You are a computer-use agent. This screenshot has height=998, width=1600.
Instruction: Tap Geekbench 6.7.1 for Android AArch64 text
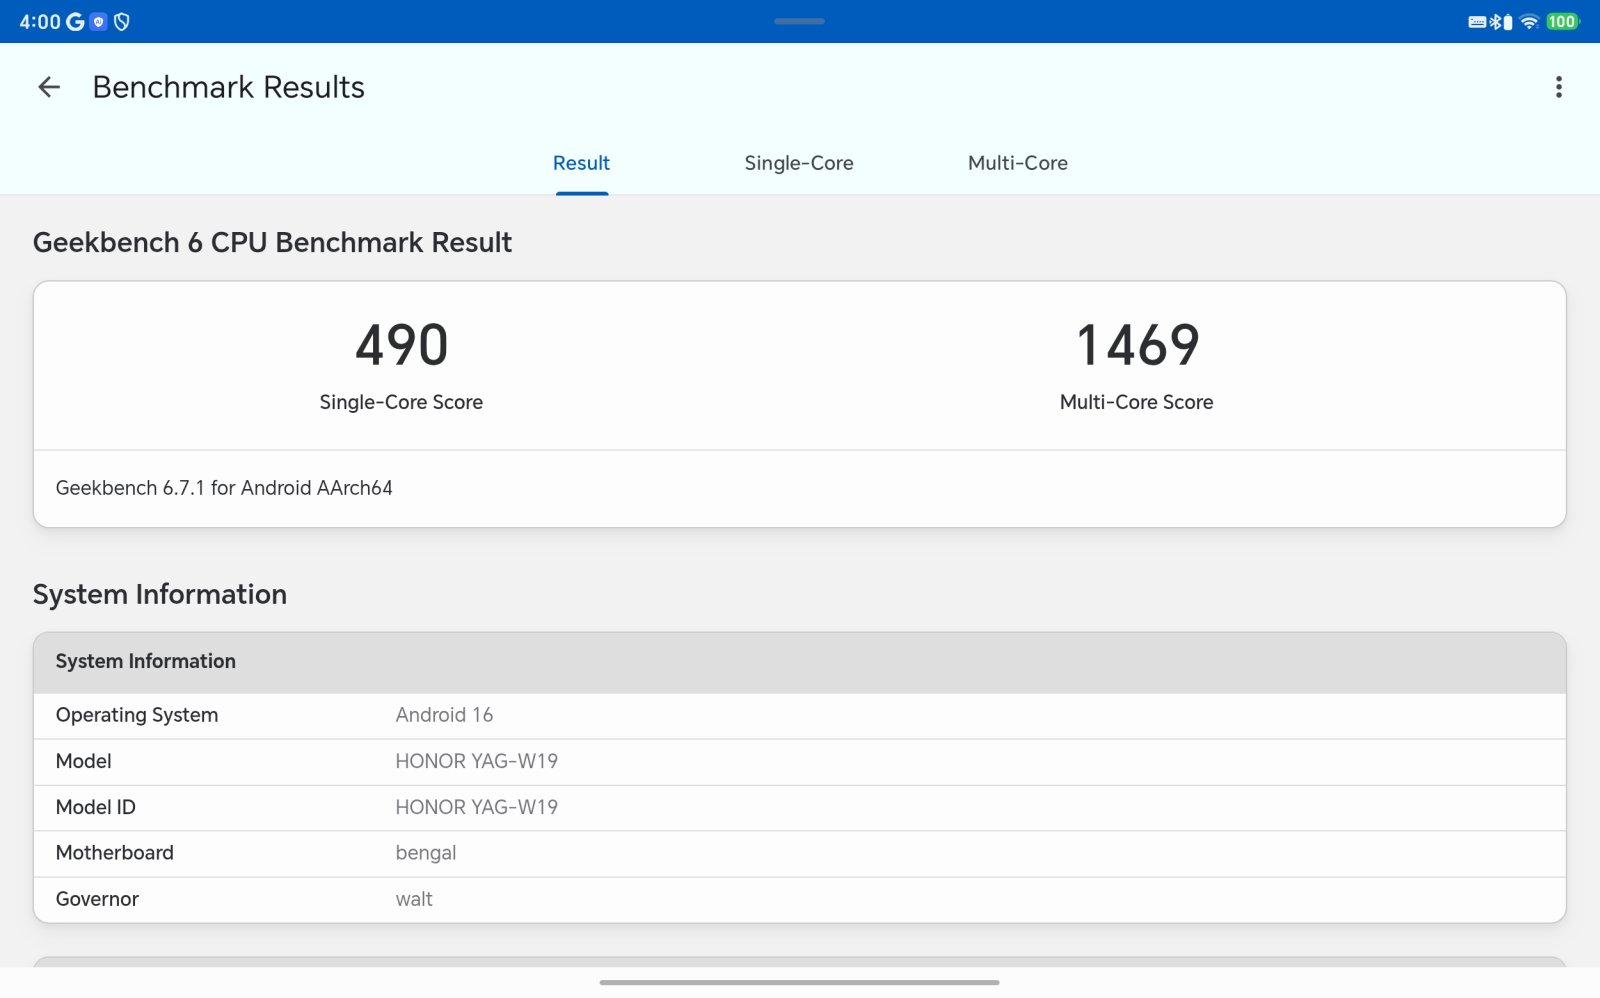[224, 488]
